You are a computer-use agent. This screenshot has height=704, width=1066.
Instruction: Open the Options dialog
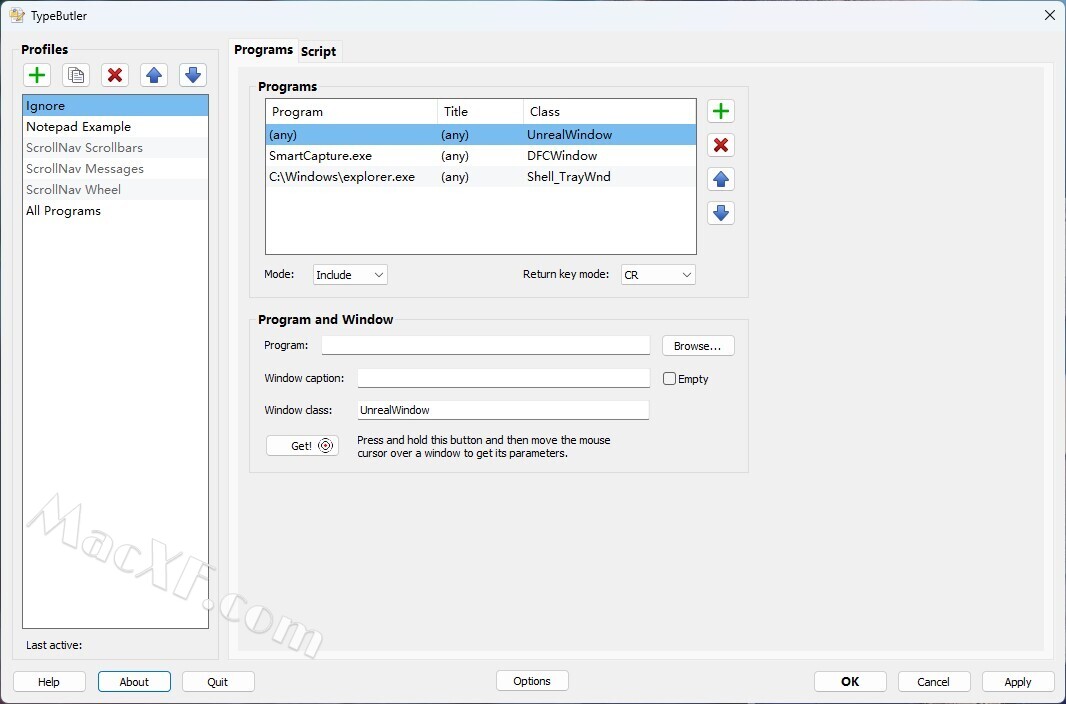tap(532, 681)
